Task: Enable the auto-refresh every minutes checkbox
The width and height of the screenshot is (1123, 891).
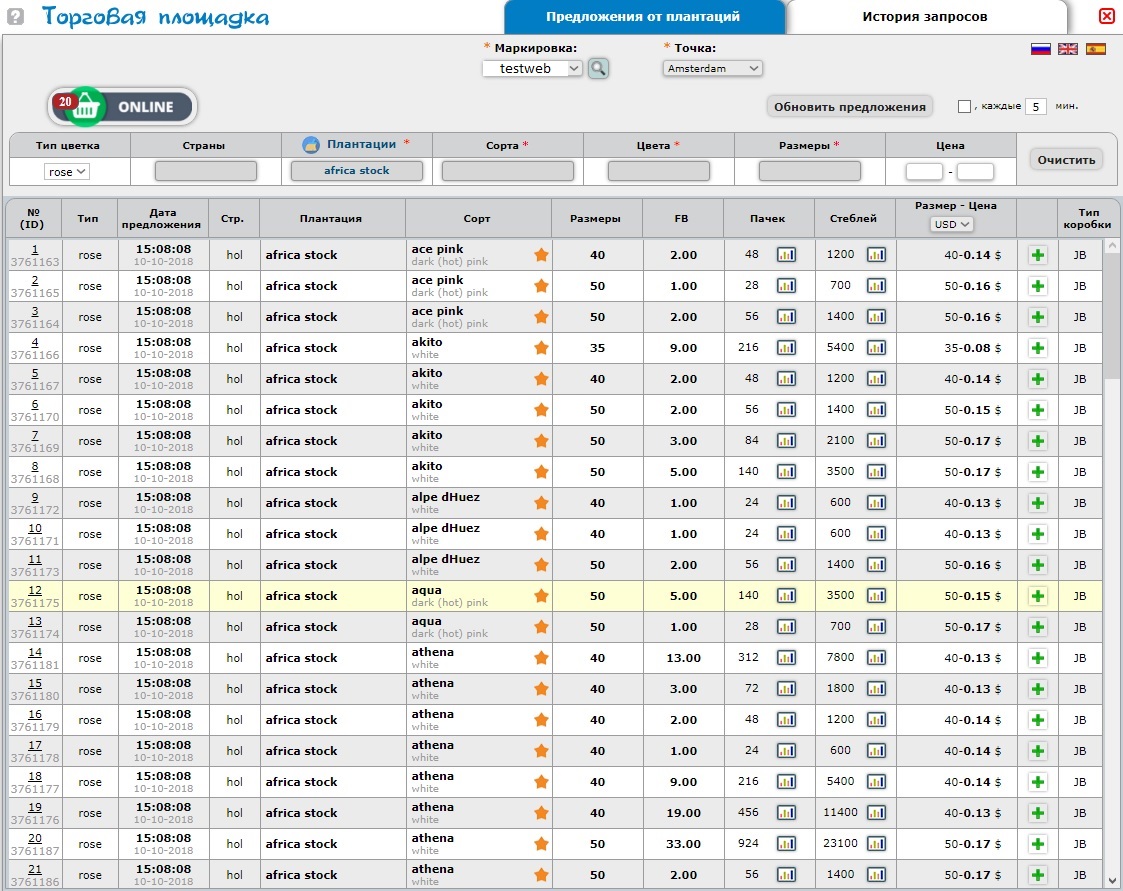Action: tap(964, 106)
